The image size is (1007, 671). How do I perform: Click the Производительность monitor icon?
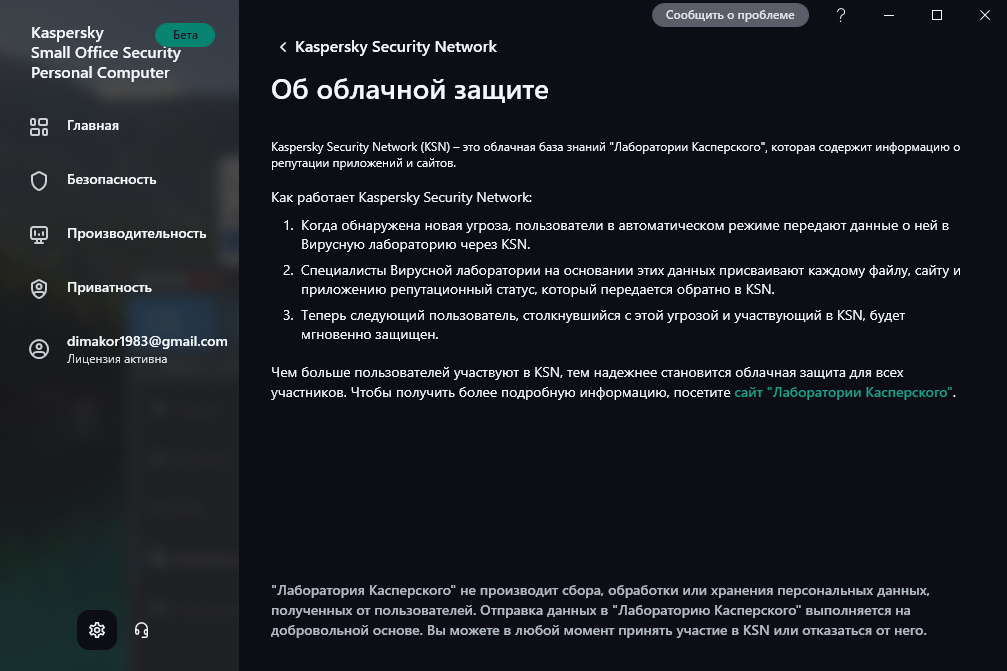pos(39,234)
